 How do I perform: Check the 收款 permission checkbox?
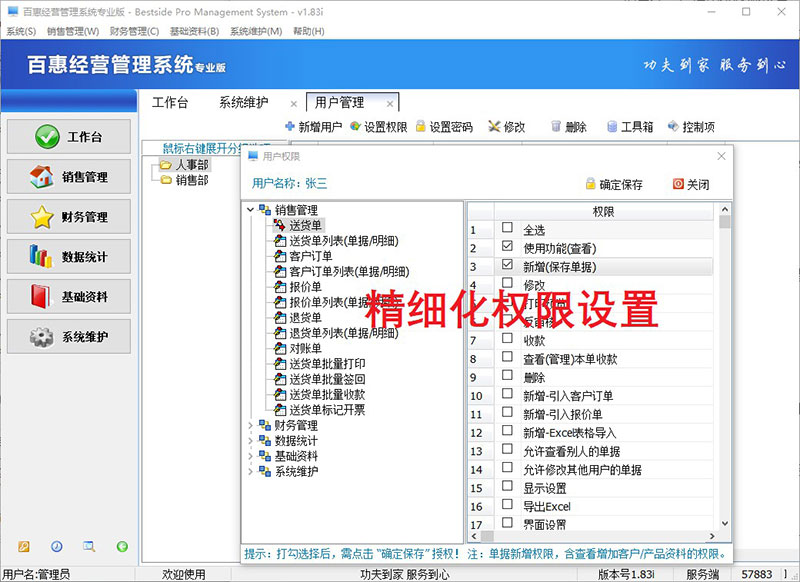coord(507,338)
